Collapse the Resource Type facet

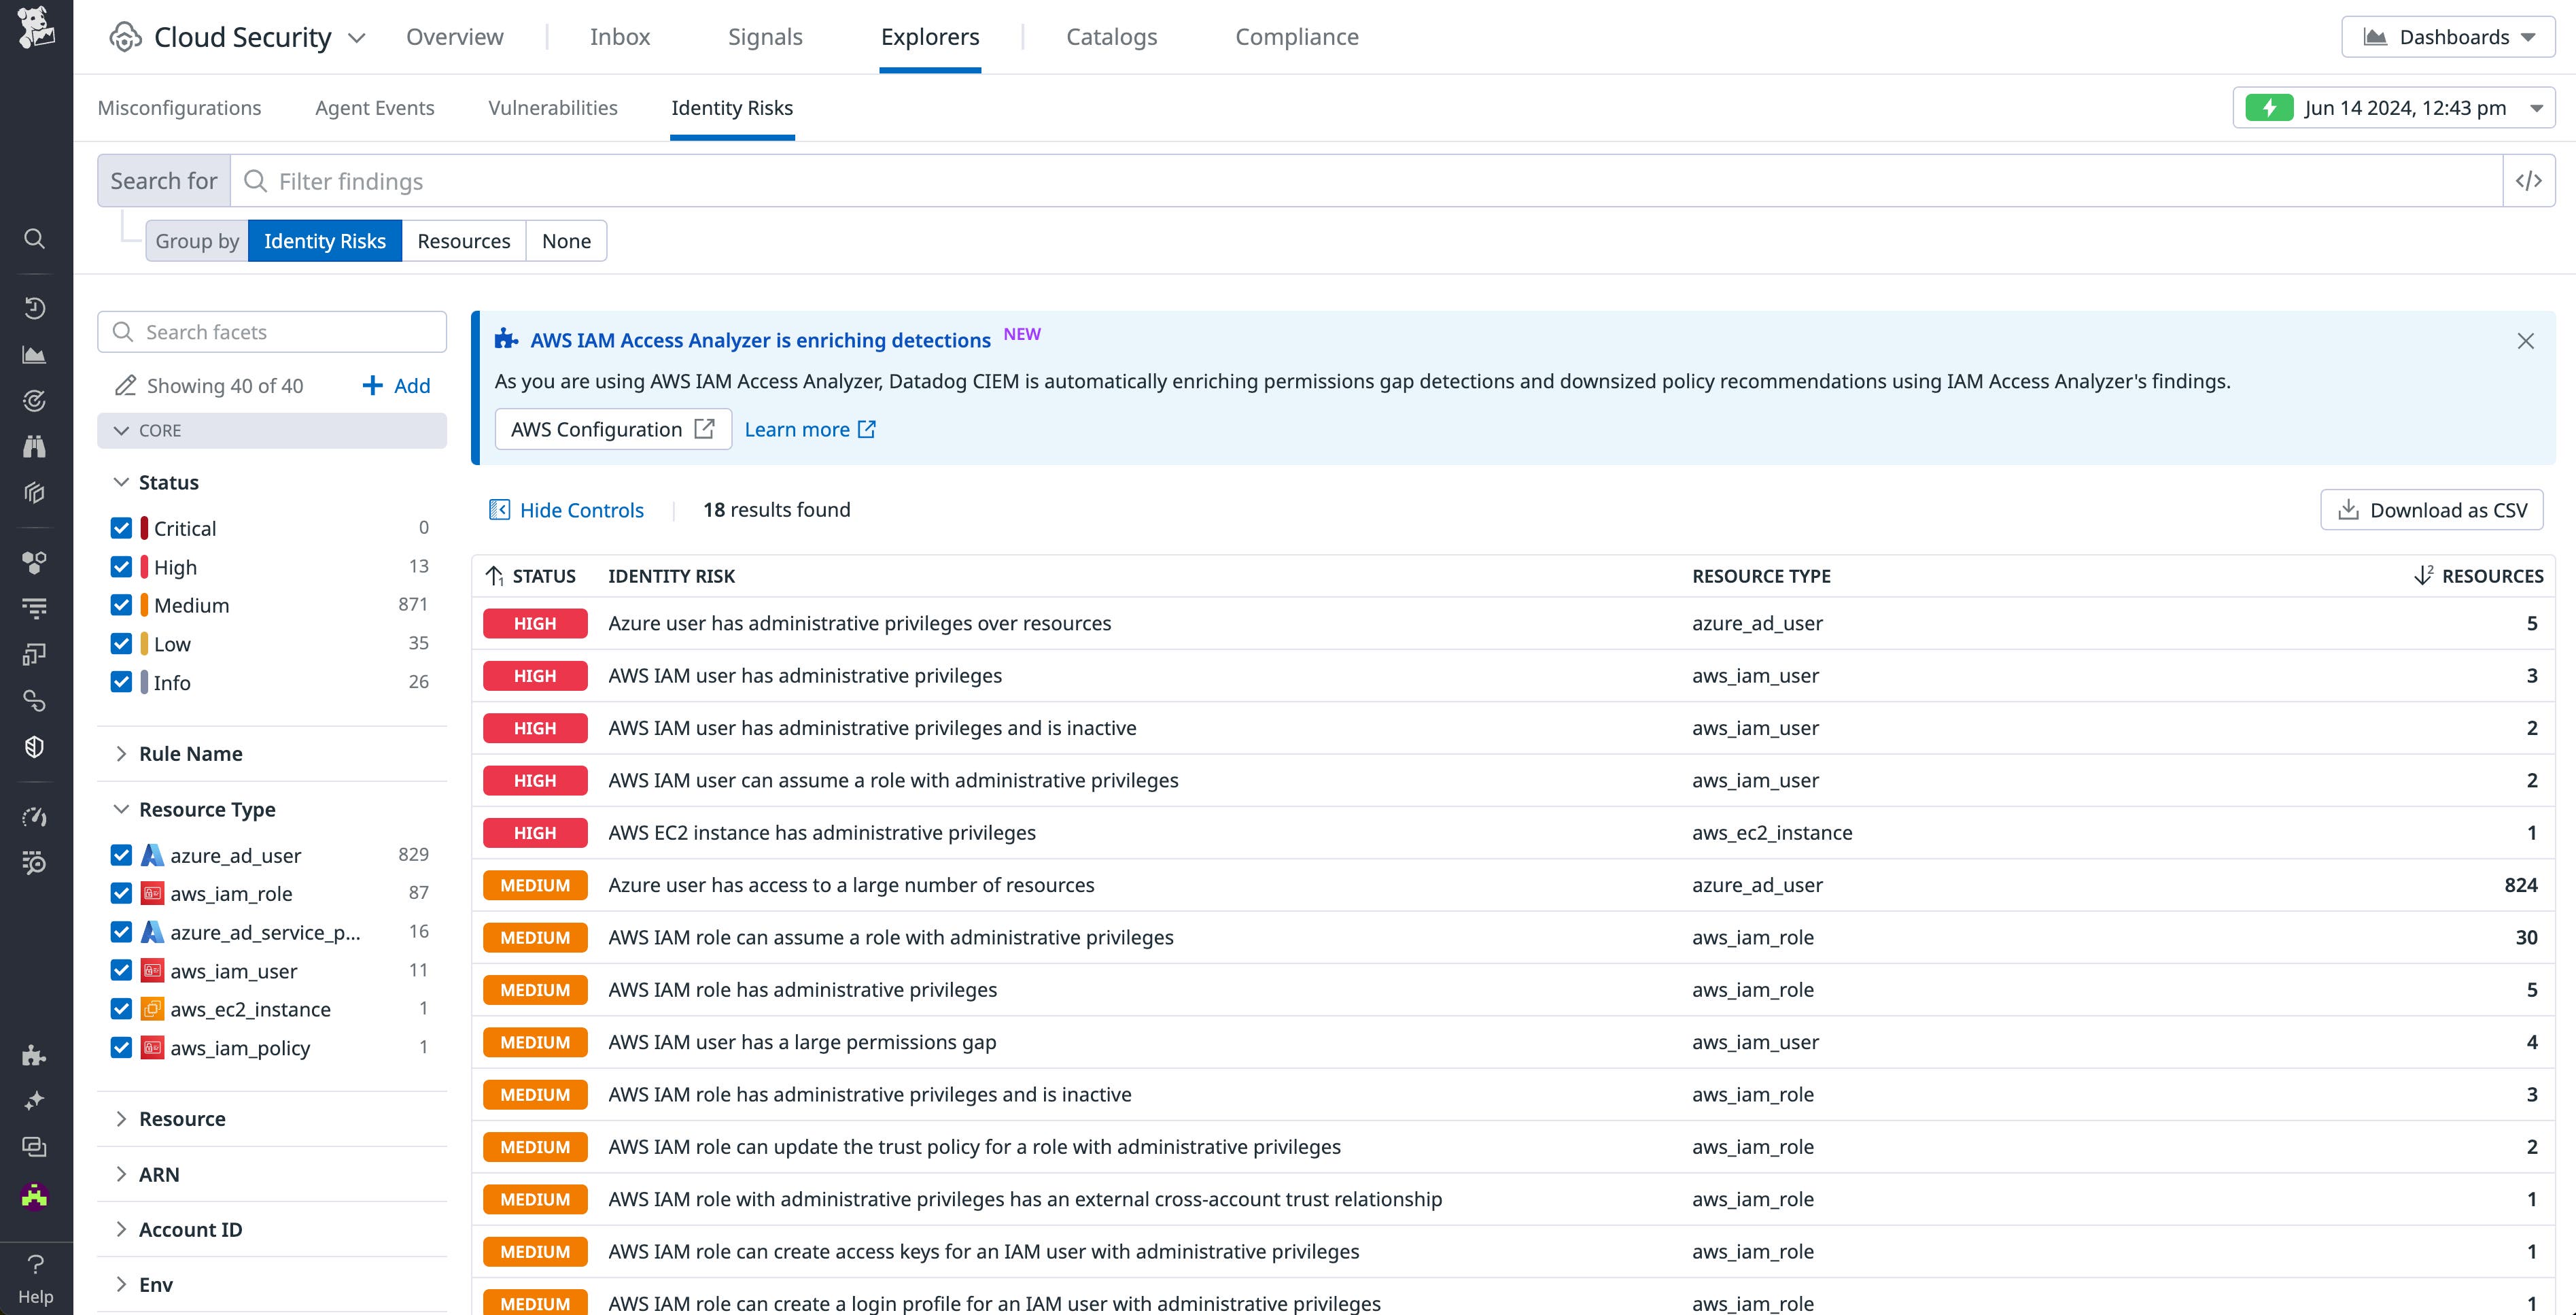coord(122,809)
